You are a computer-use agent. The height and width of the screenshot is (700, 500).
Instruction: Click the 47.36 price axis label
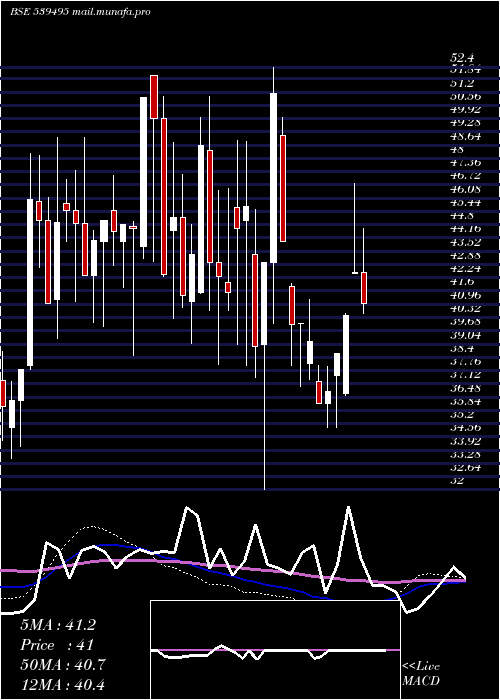466,162
